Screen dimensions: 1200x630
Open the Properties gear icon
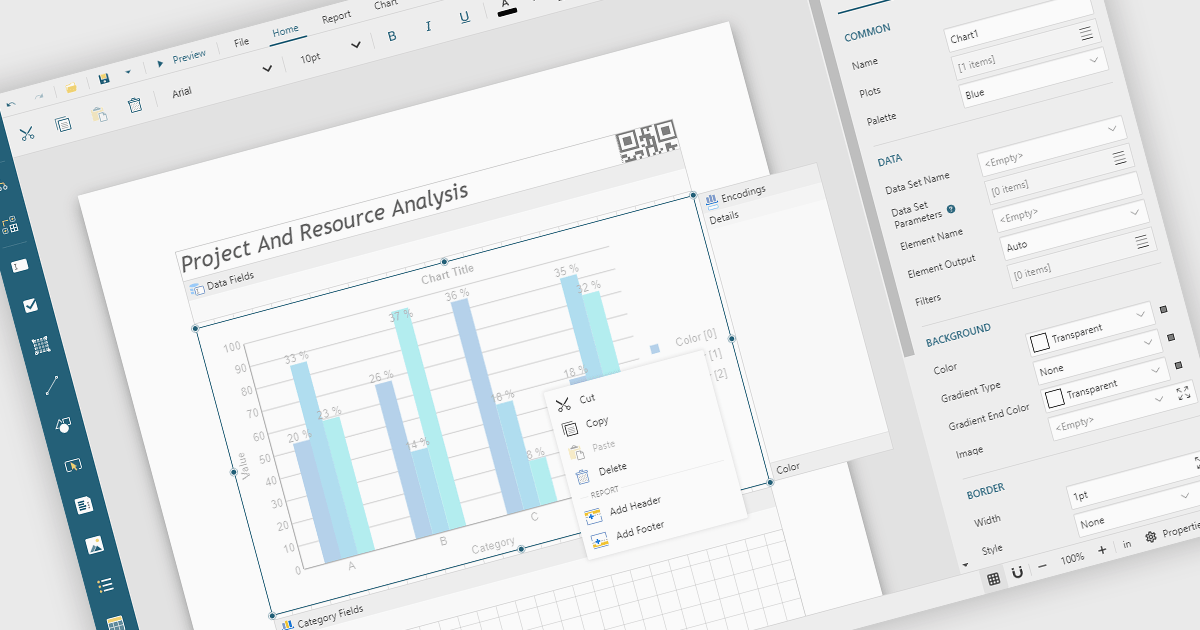click(1151, 536)
